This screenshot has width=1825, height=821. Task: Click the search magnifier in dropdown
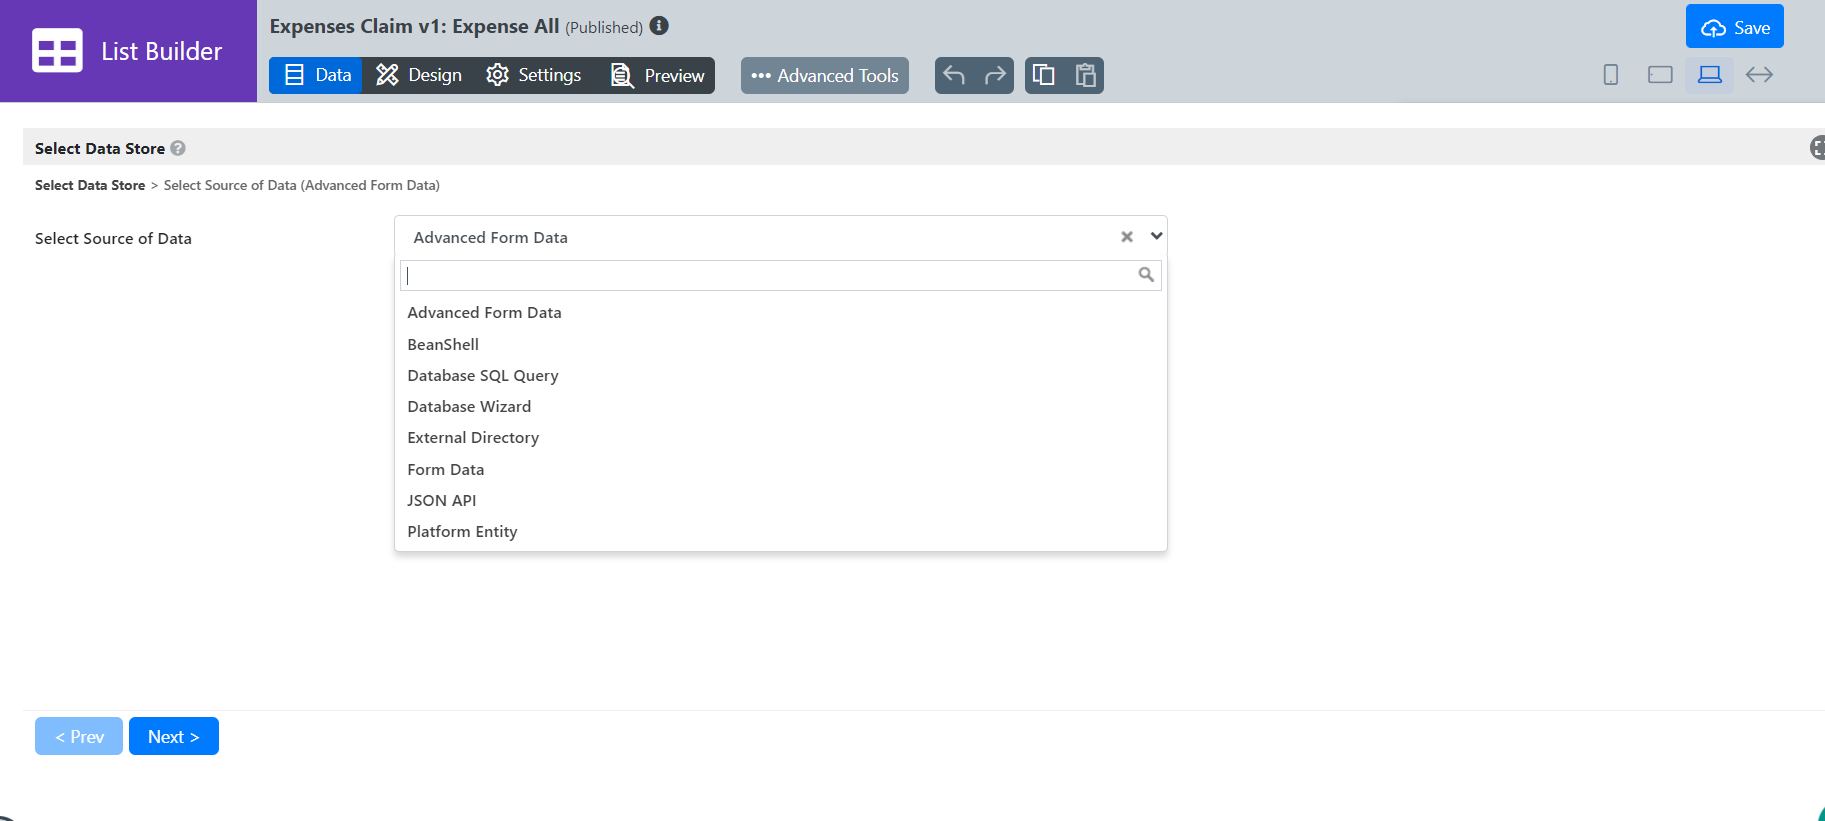tap(1146, 274)
